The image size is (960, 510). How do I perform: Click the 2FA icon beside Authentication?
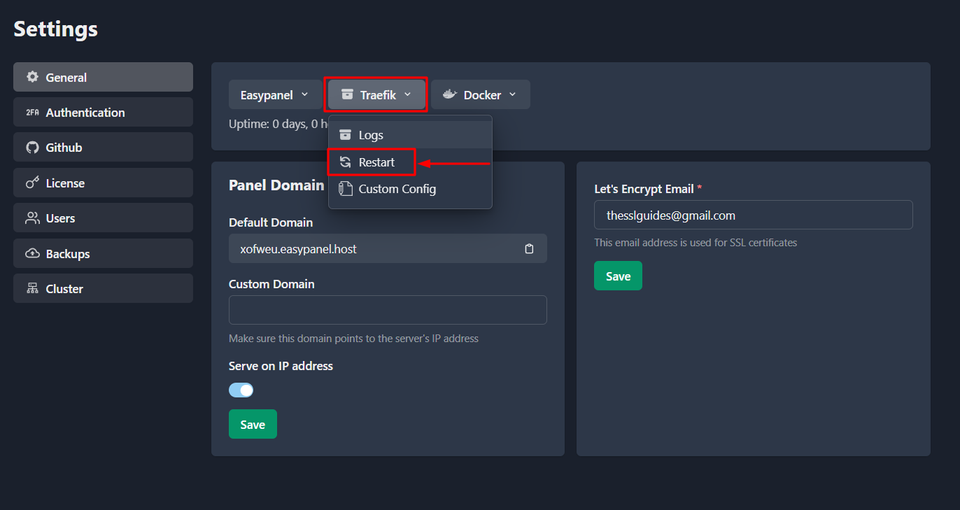pos(33,113)
